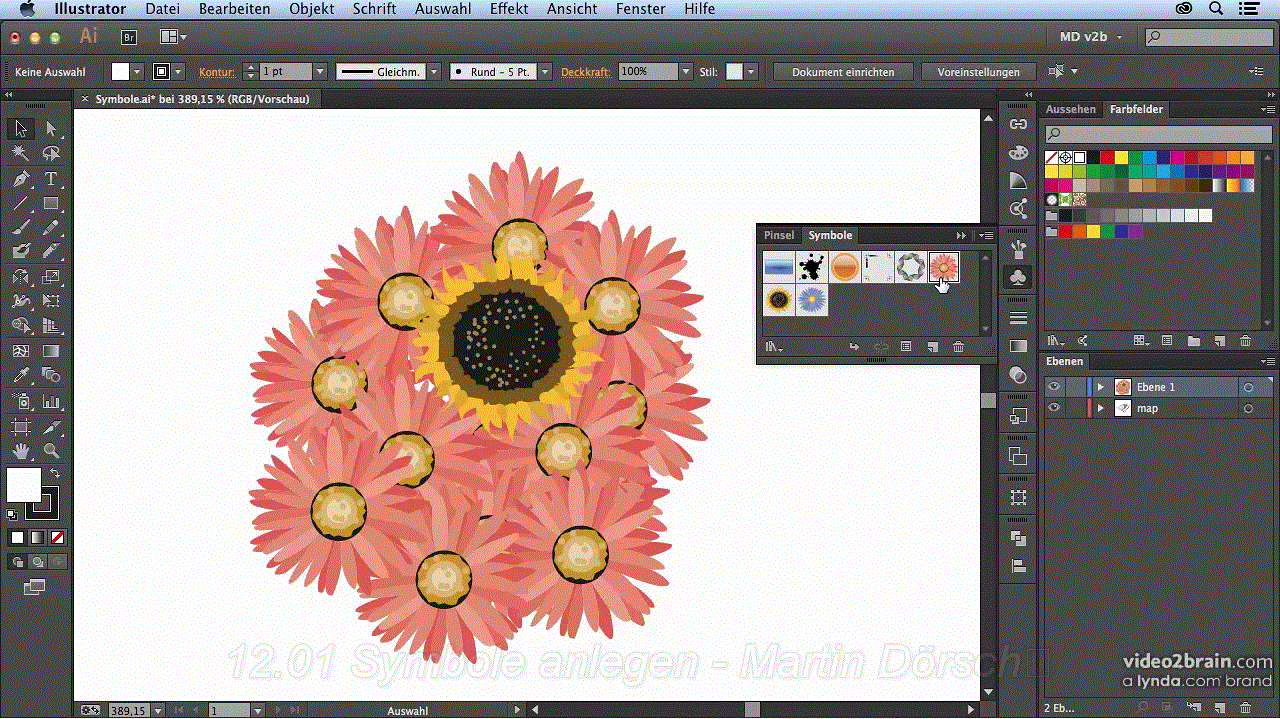Click the Deckkraft label link
This screenshot has height=719, width=1280.
pos(585,72)
